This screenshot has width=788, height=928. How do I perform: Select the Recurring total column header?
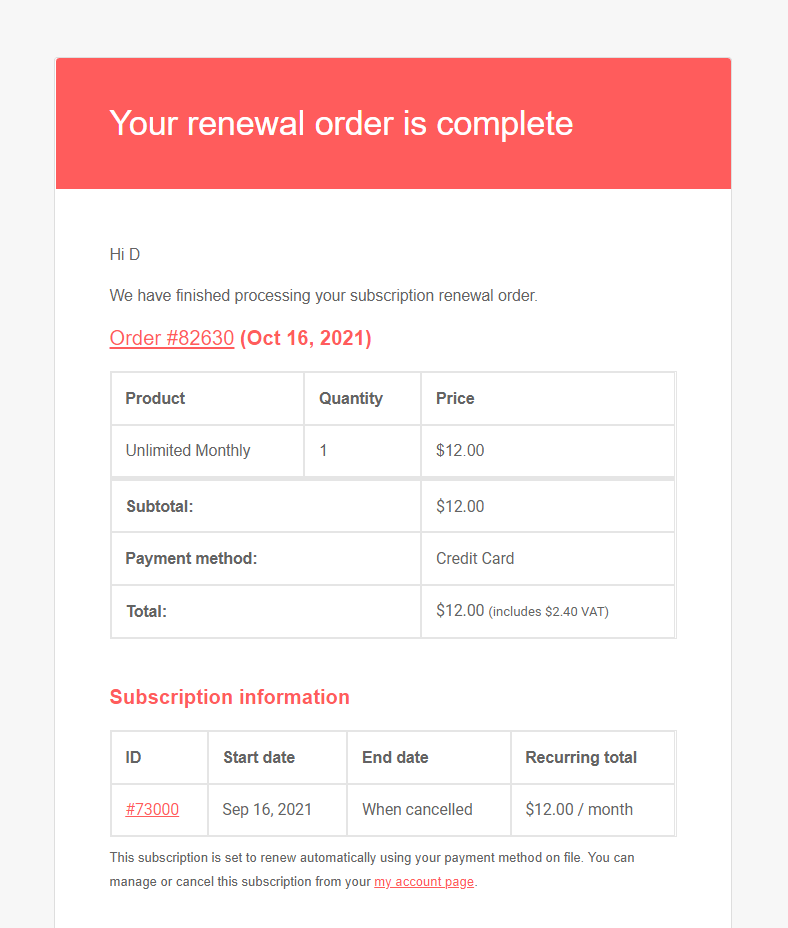point(581,758)
